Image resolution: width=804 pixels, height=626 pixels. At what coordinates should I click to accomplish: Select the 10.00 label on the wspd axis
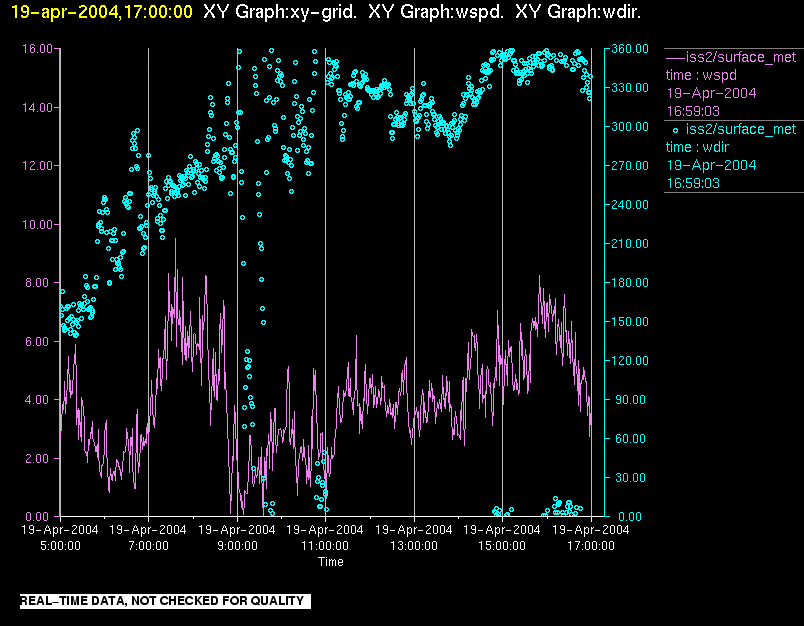[x=37, y=225]
